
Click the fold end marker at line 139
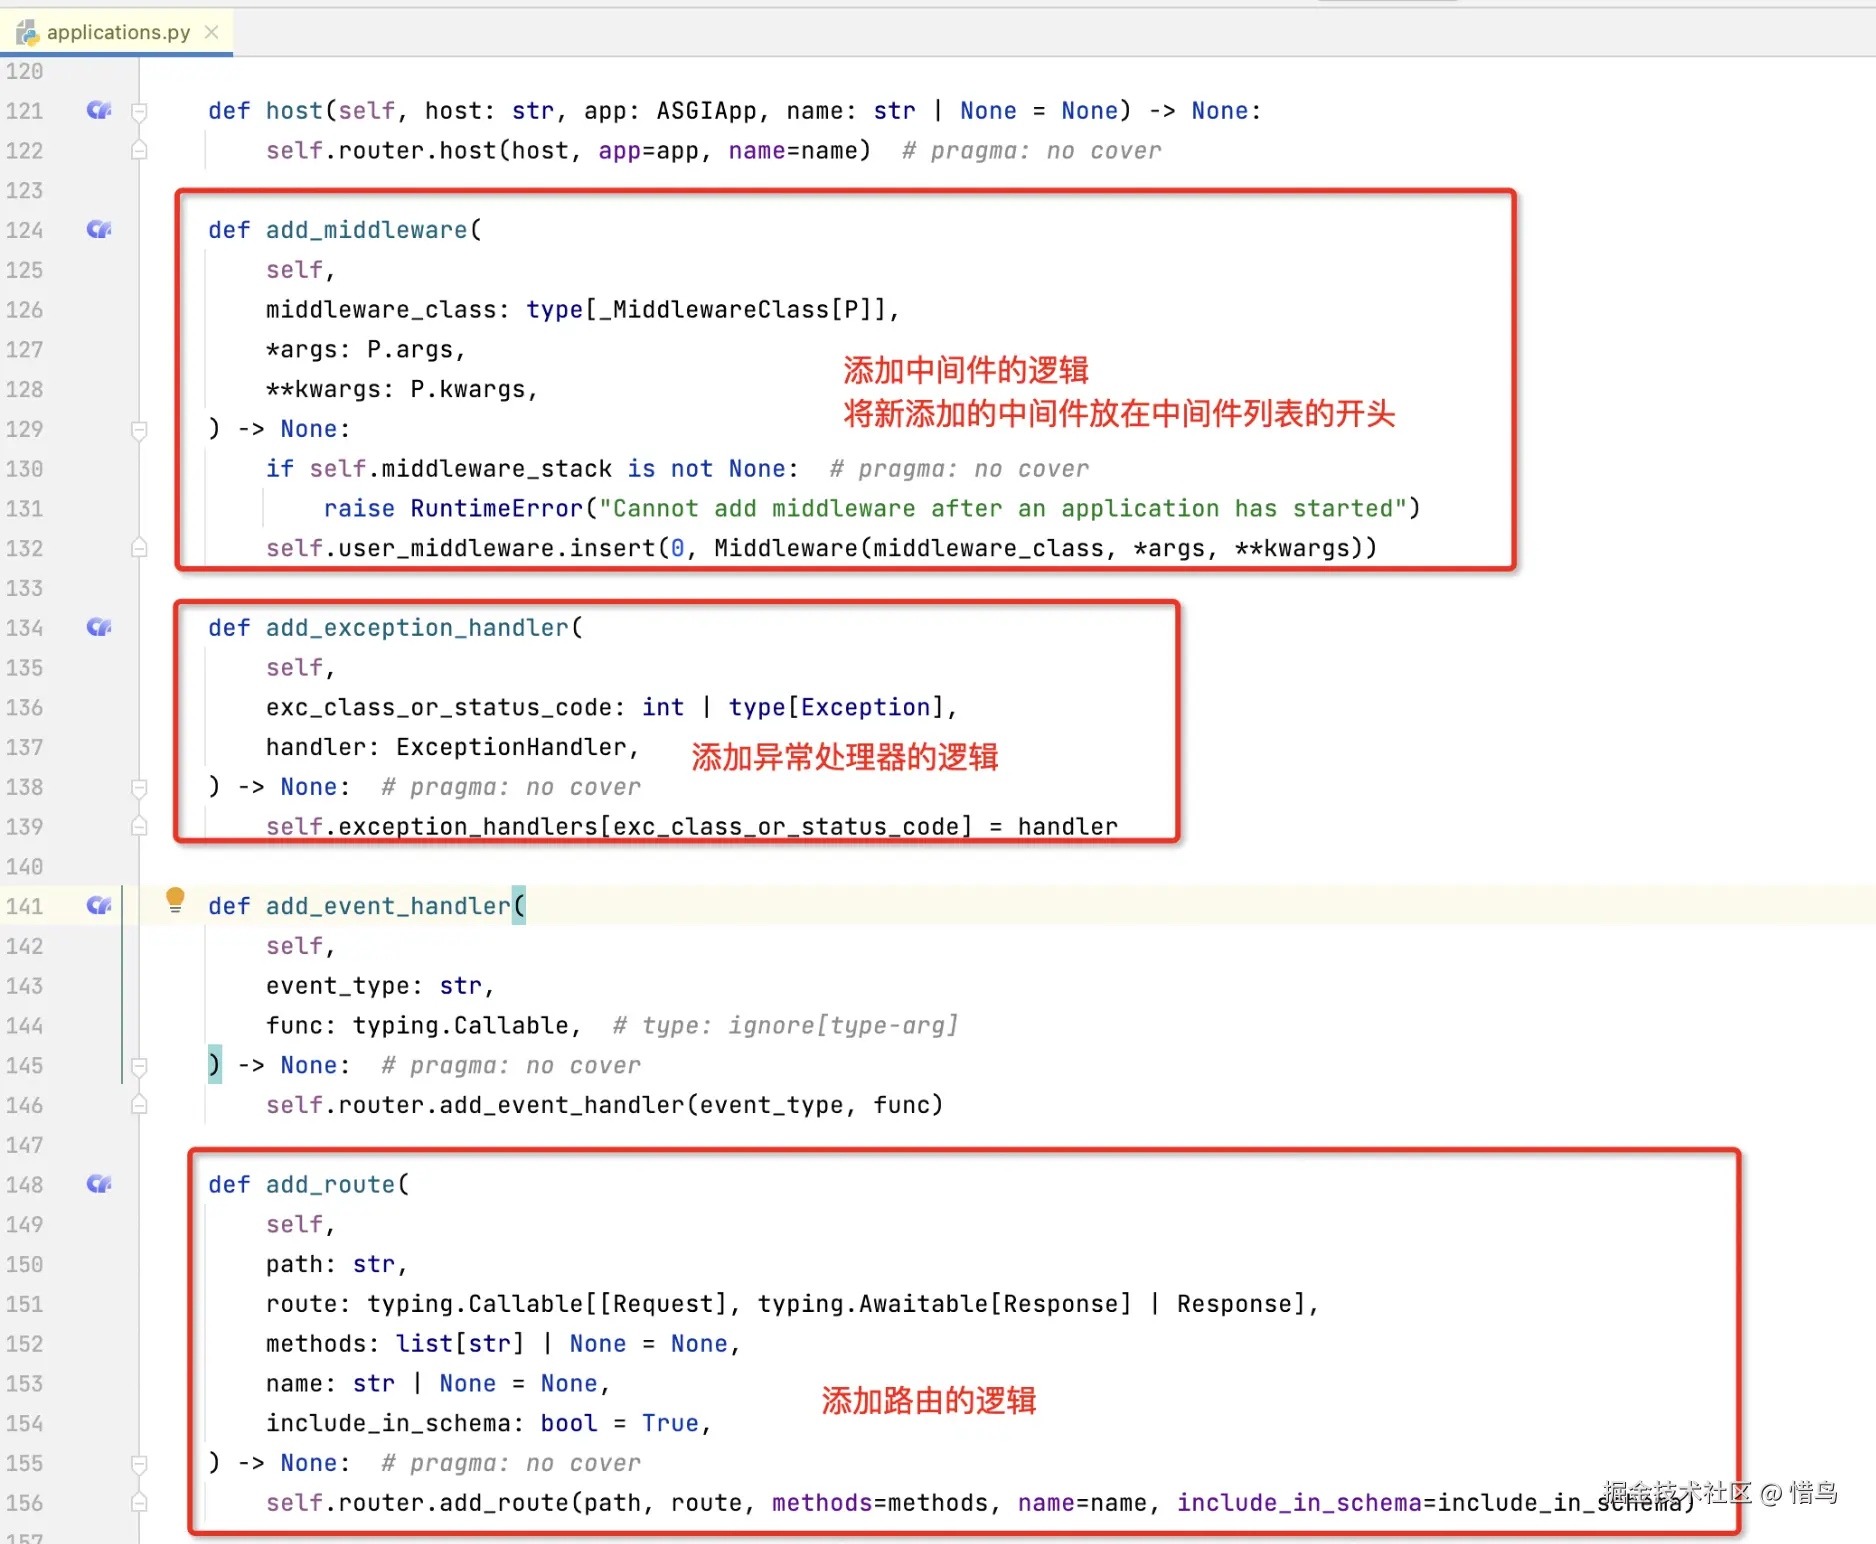click(x=139, y=826)
